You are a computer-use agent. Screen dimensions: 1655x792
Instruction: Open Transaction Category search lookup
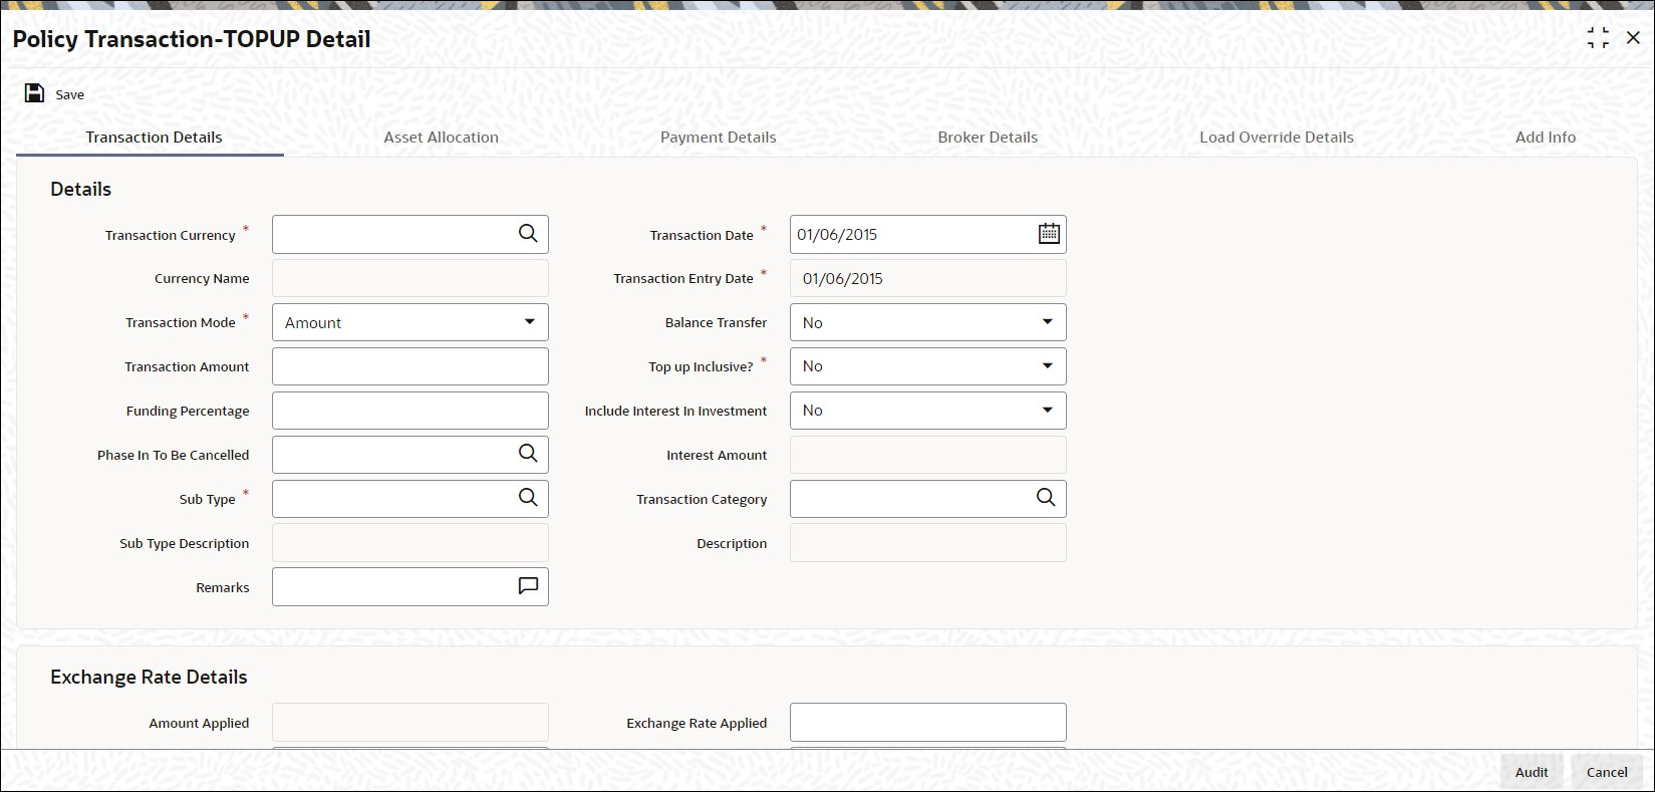tap(1046, 498)
